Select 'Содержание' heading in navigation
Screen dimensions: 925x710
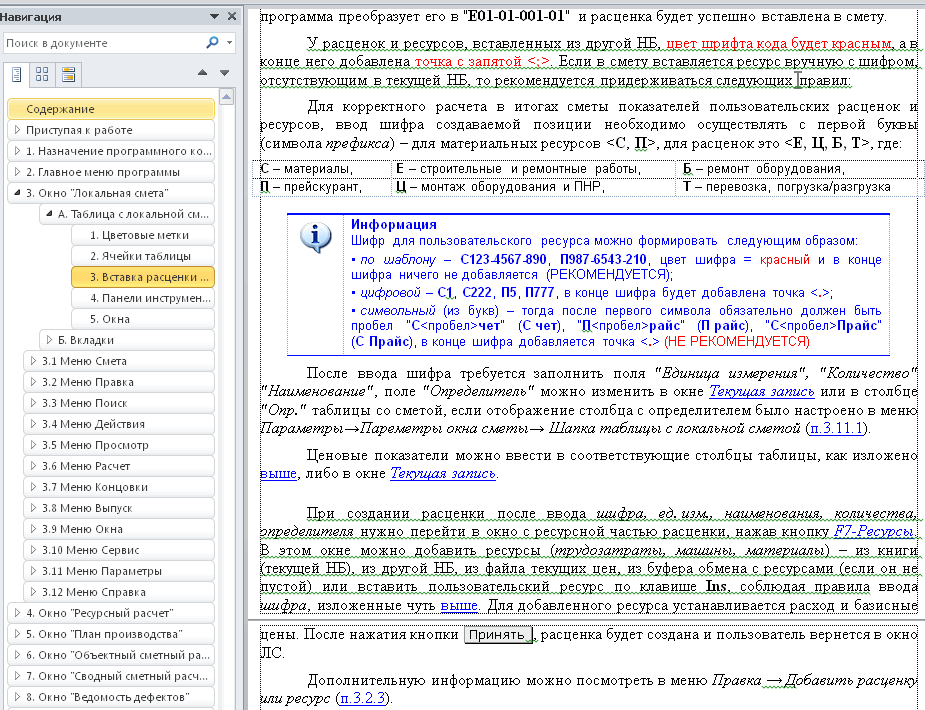(110, 109)
